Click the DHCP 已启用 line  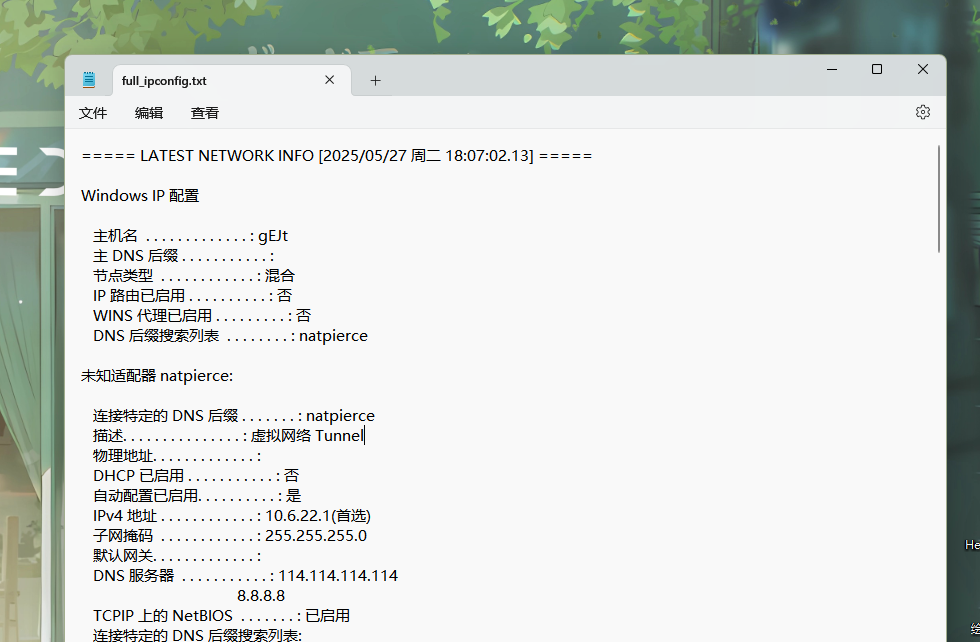(x=196, y=476)
